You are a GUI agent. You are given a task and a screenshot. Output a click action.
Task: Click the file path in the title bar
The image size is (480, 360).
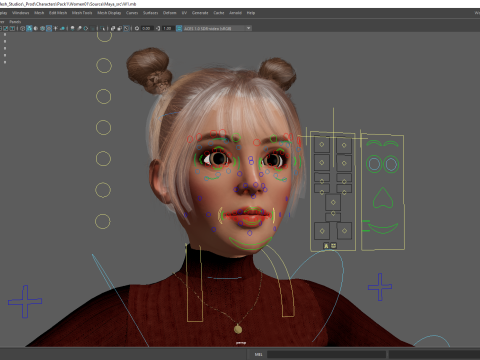point(68,4)
